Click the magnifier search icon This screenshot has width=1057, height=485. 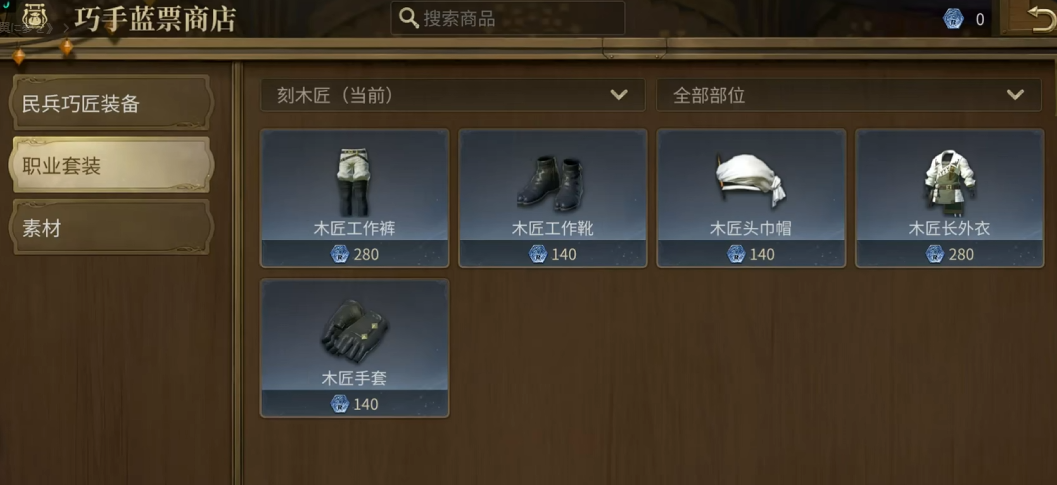point(409,18)
